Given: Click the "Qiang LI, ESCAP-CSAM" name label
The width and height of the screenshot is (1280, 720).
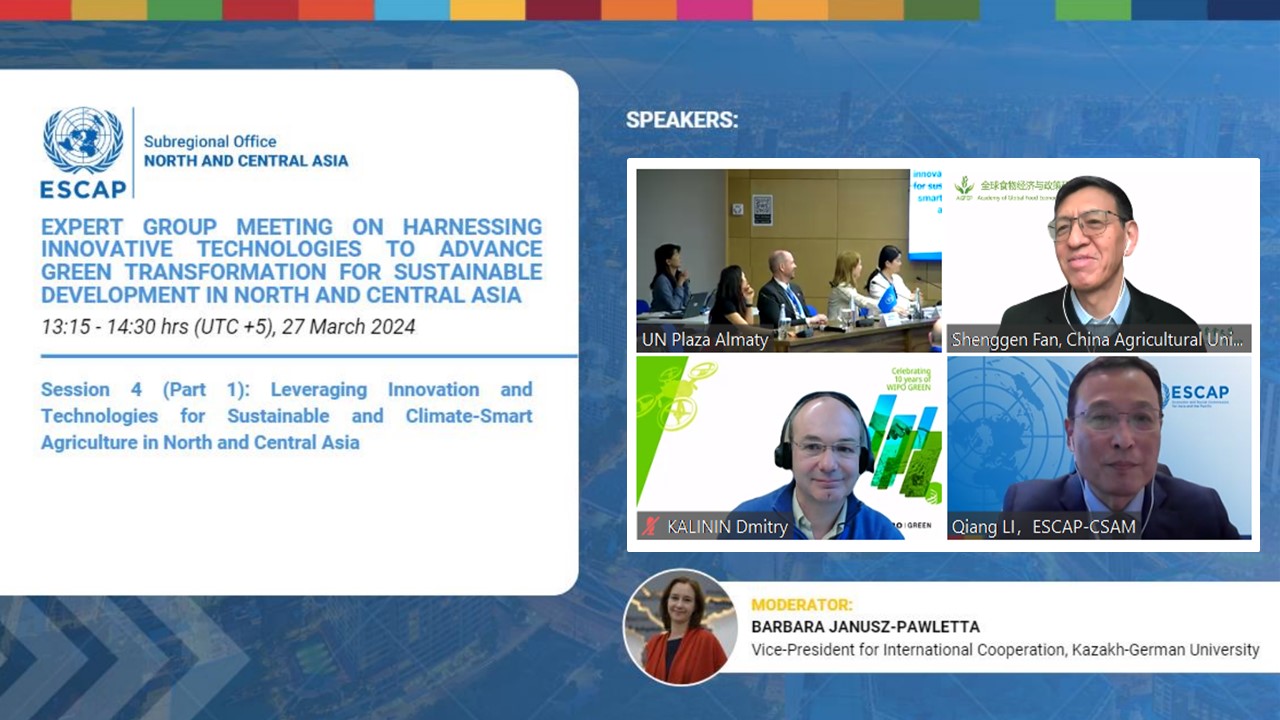Looking at the screenshot, I should click(1043, 527).
